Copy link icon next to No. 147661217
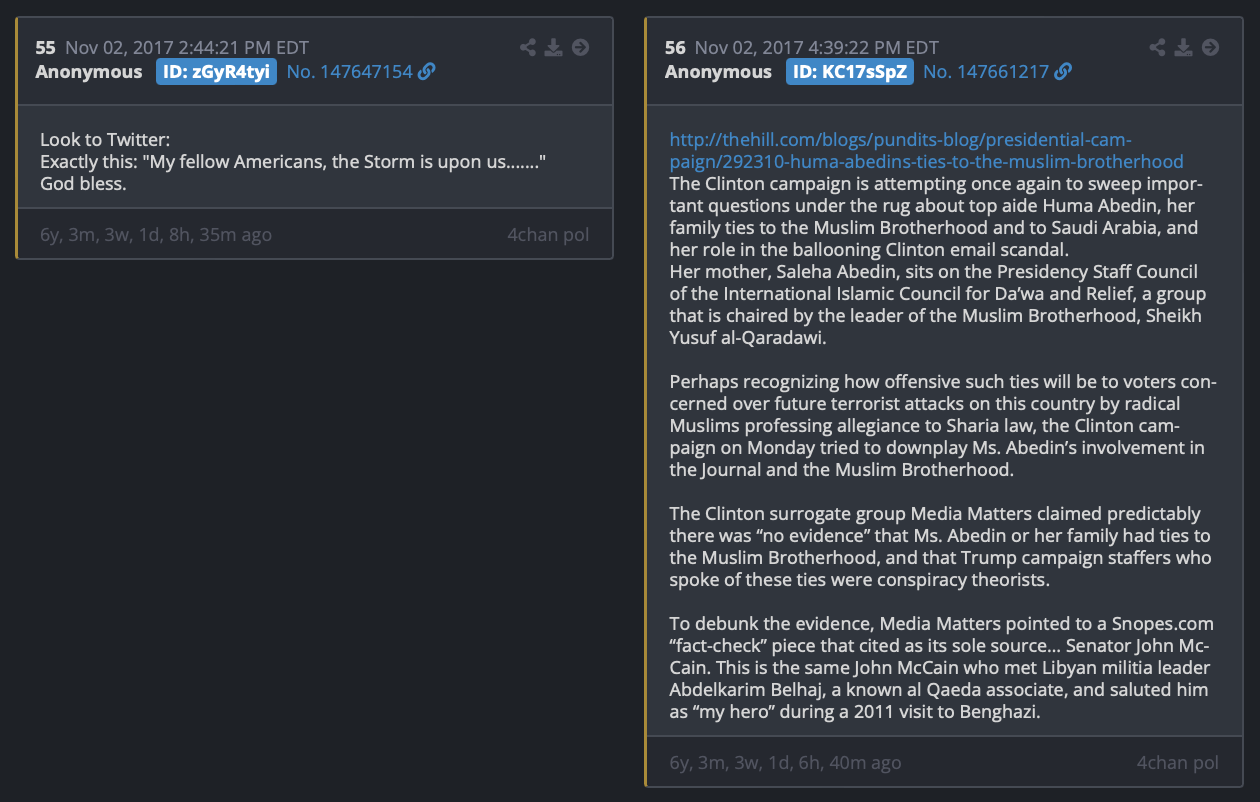The width and height of the screenshot is (1260, 802). pos(1063,71)
